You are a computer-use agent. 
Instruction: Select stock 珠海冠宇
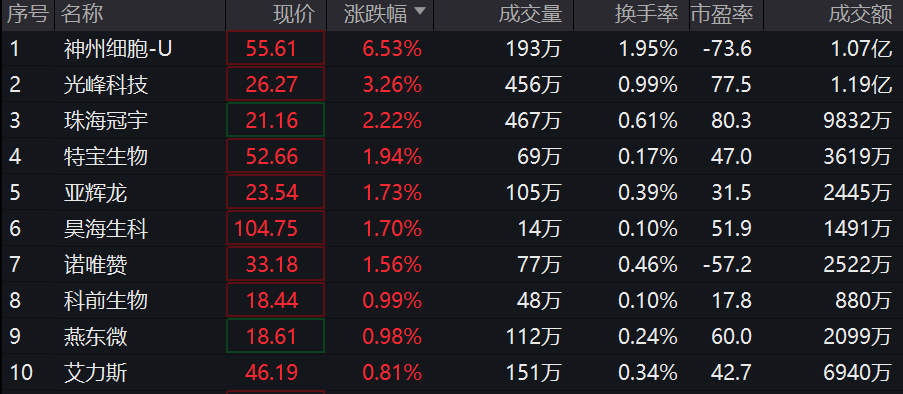coord(106,120)
